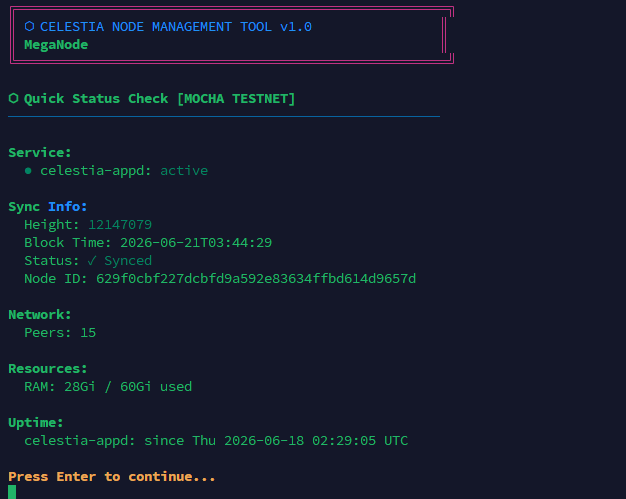Click the block time 2026-06-21T03:44:29

(x=196, y=243)
